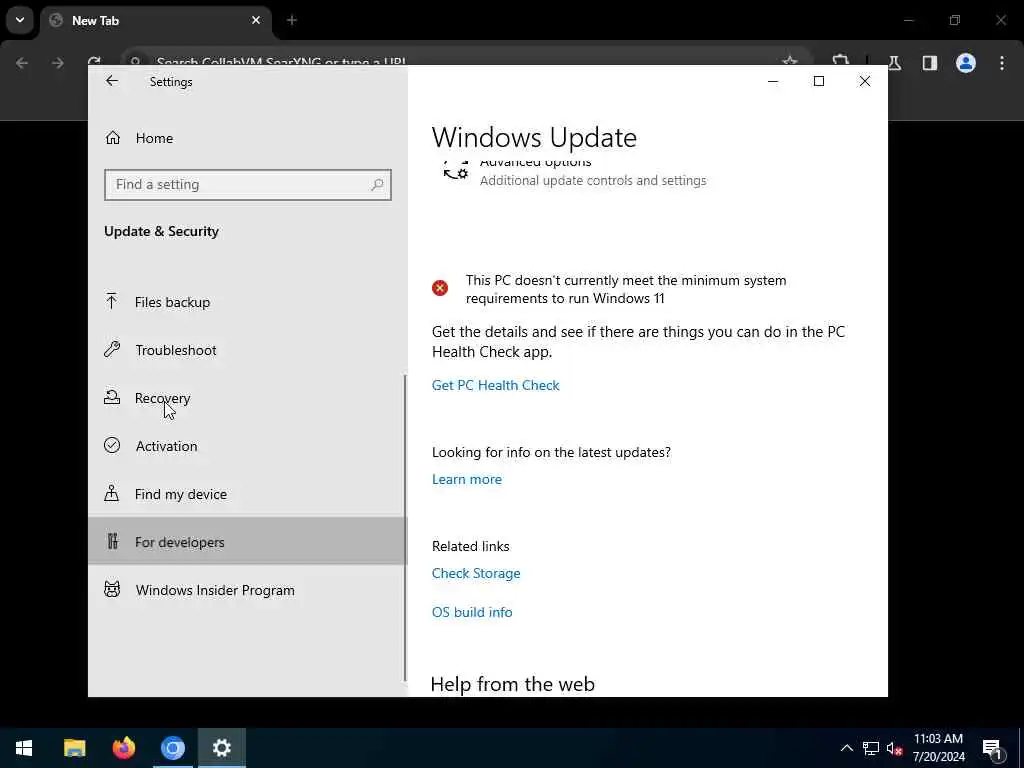Open the Chrome tab search dropdown

20,20
